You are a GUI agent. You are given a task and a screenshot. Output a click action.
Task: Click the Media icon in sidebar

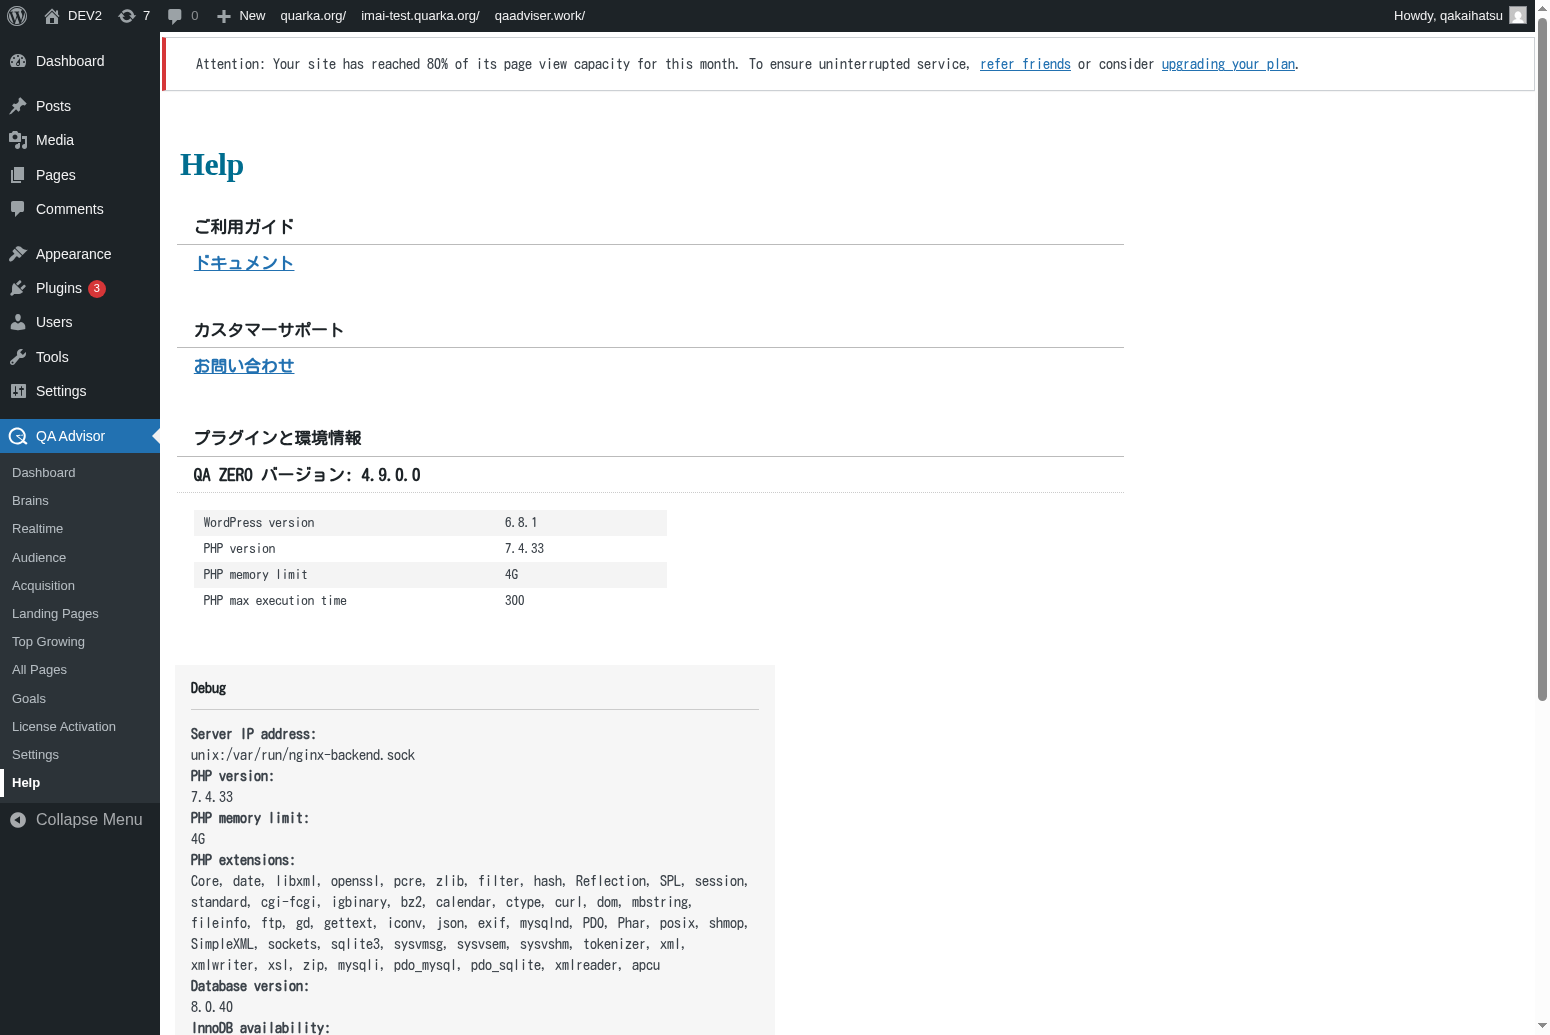click(18, 140)
